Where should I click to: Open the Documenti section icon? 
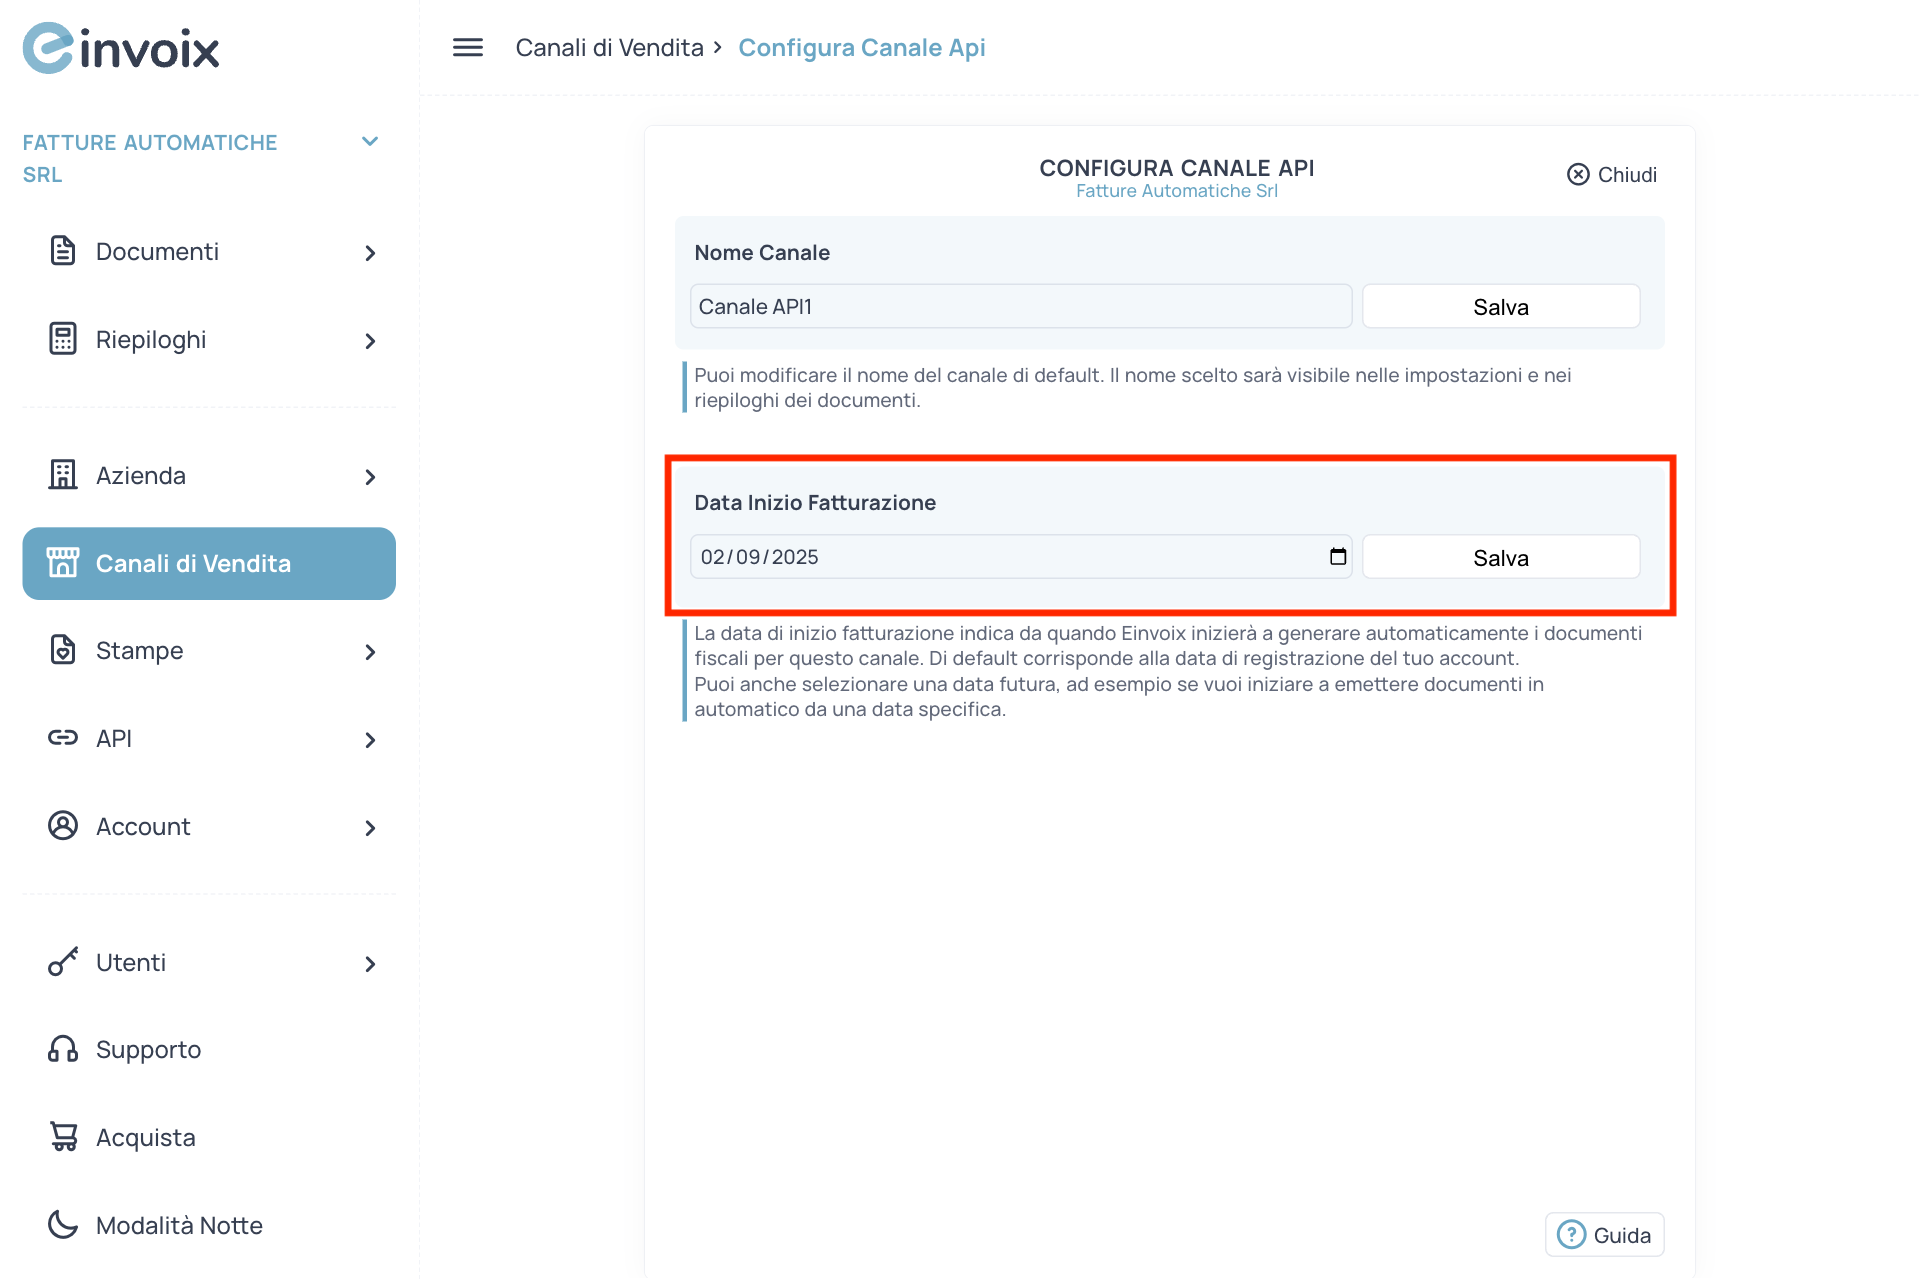pos(62,251)
